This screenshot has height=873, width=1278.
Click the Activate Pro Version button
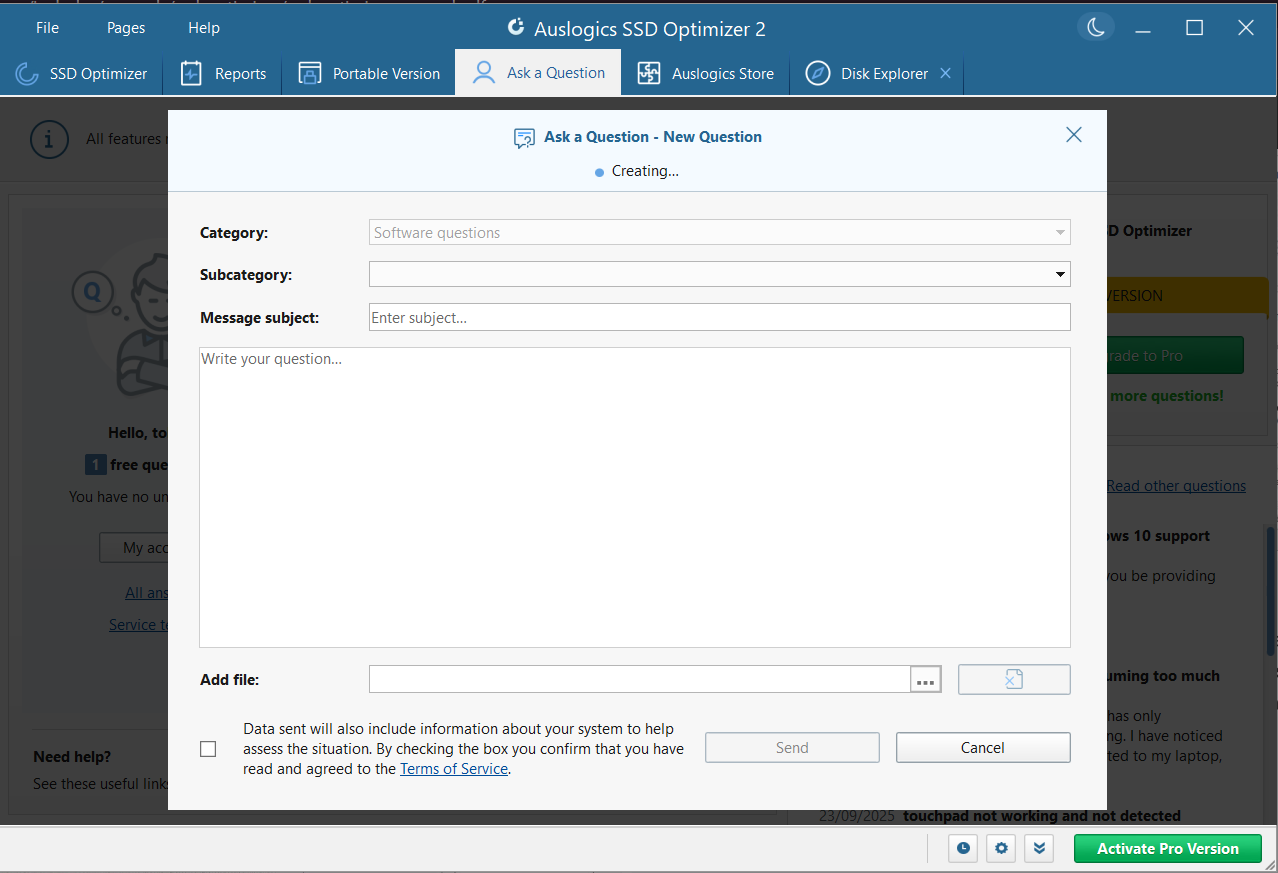click(x=1167, y=848)
